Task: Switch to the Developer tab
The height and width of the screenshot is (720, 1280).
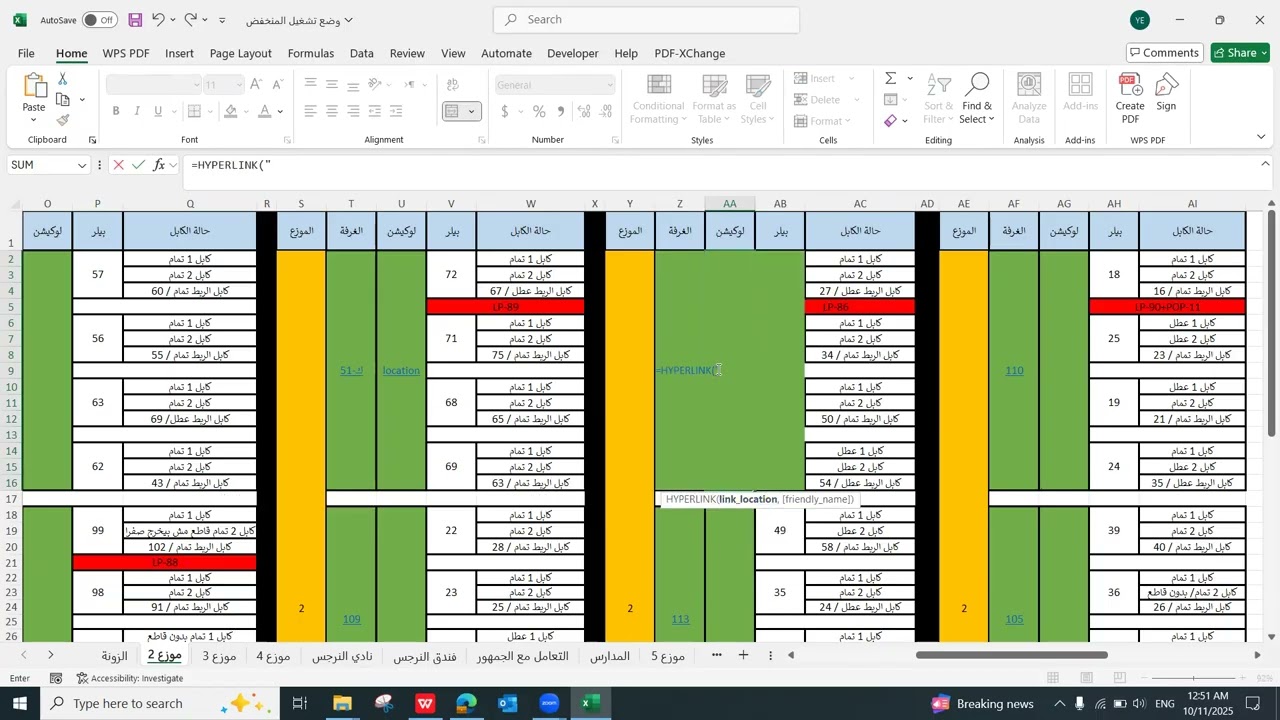Action: point(573,53)
